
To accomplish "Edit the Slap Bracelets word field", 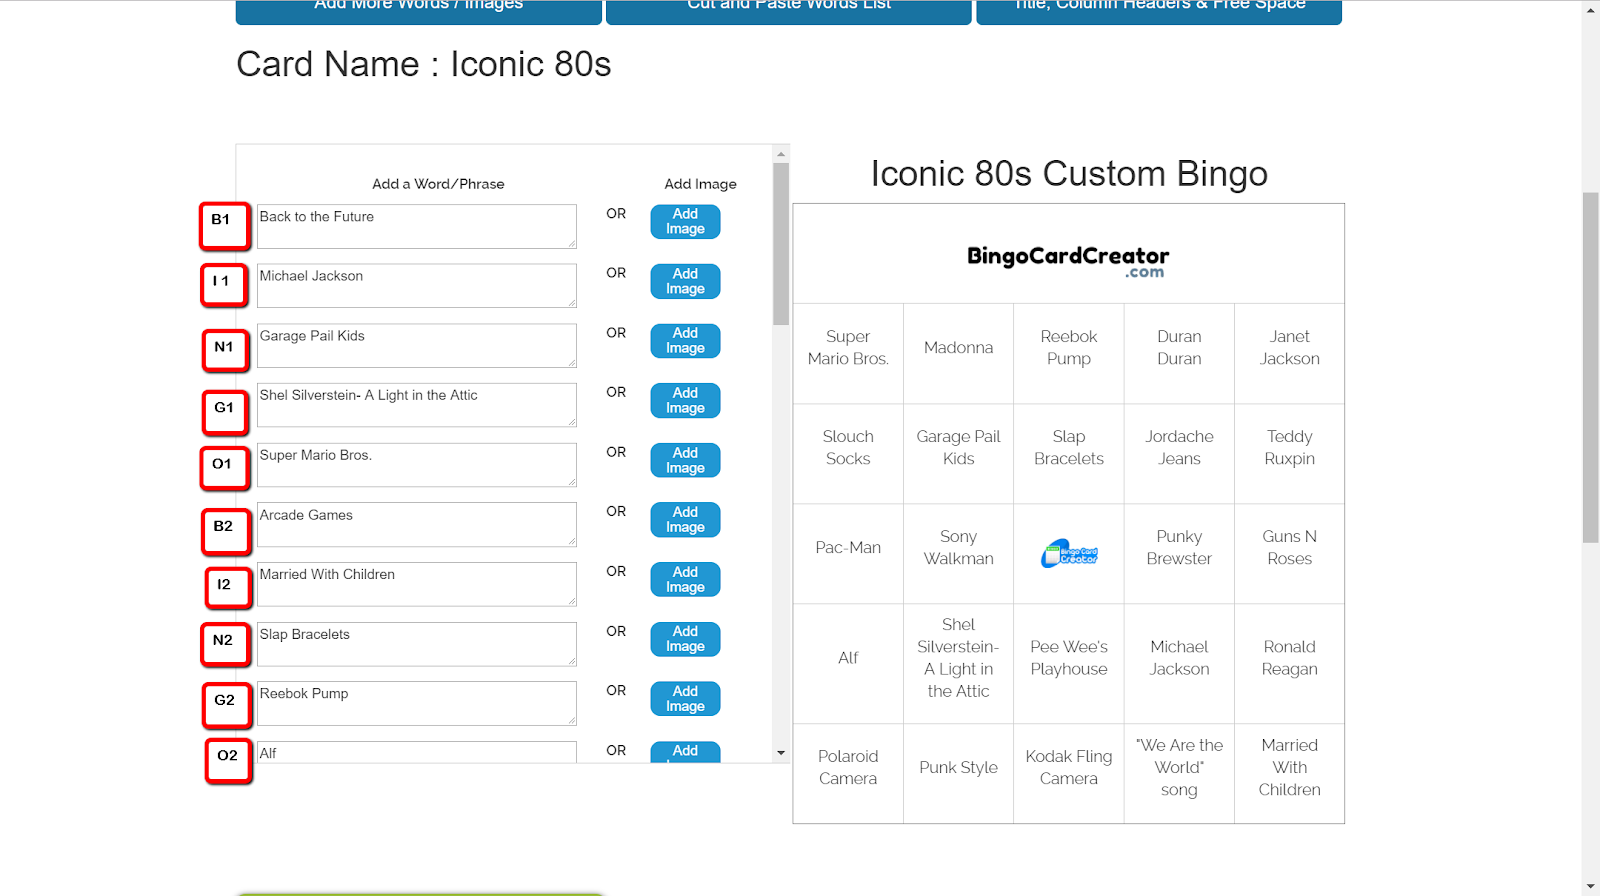I will 417,644.
